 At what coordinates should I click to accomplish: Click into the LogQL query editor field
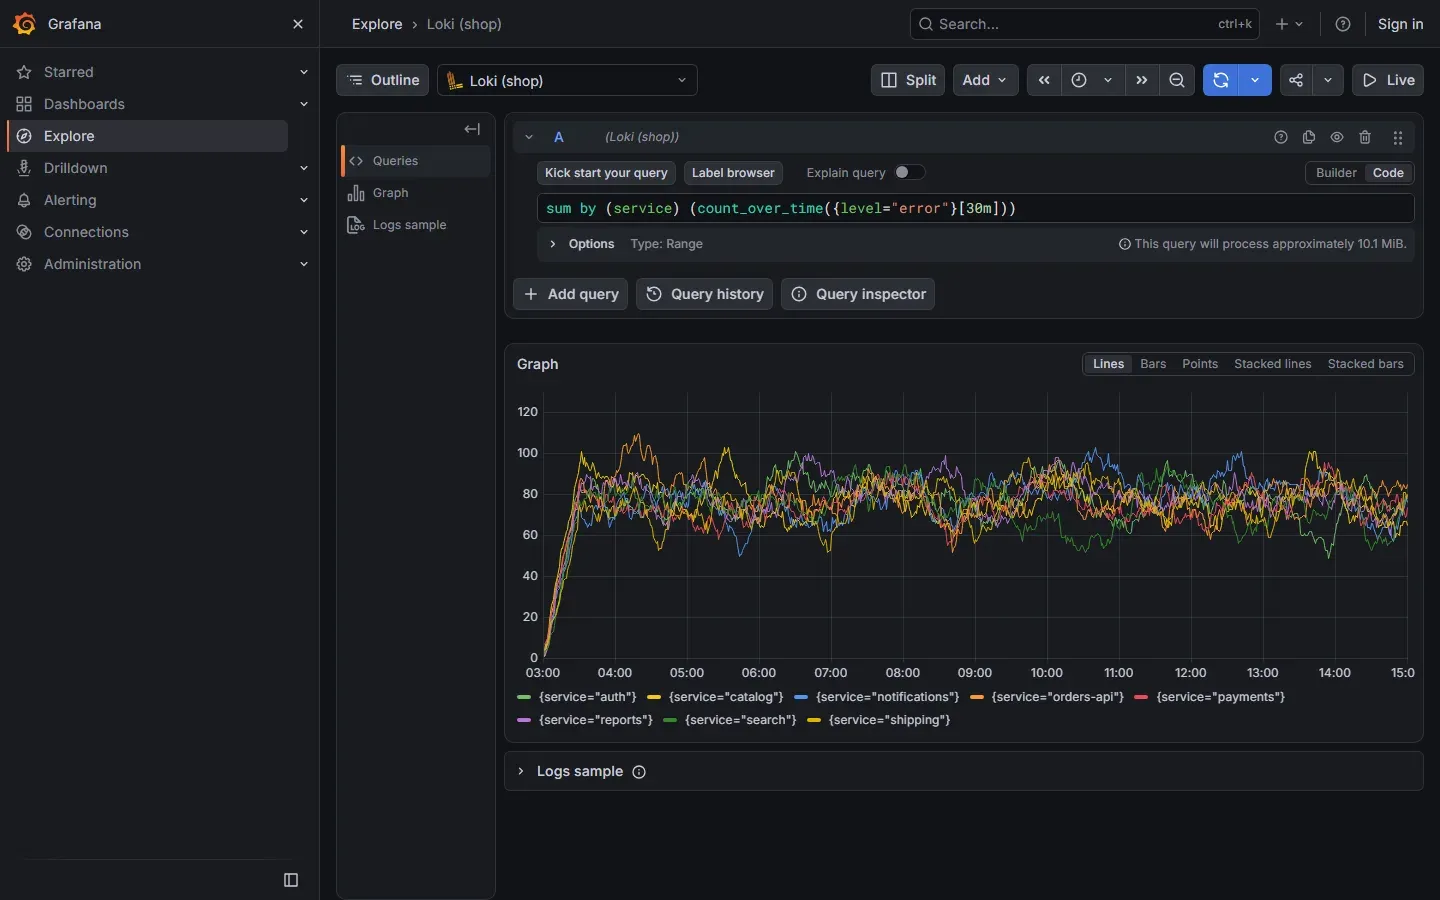(x=975, y=208)
